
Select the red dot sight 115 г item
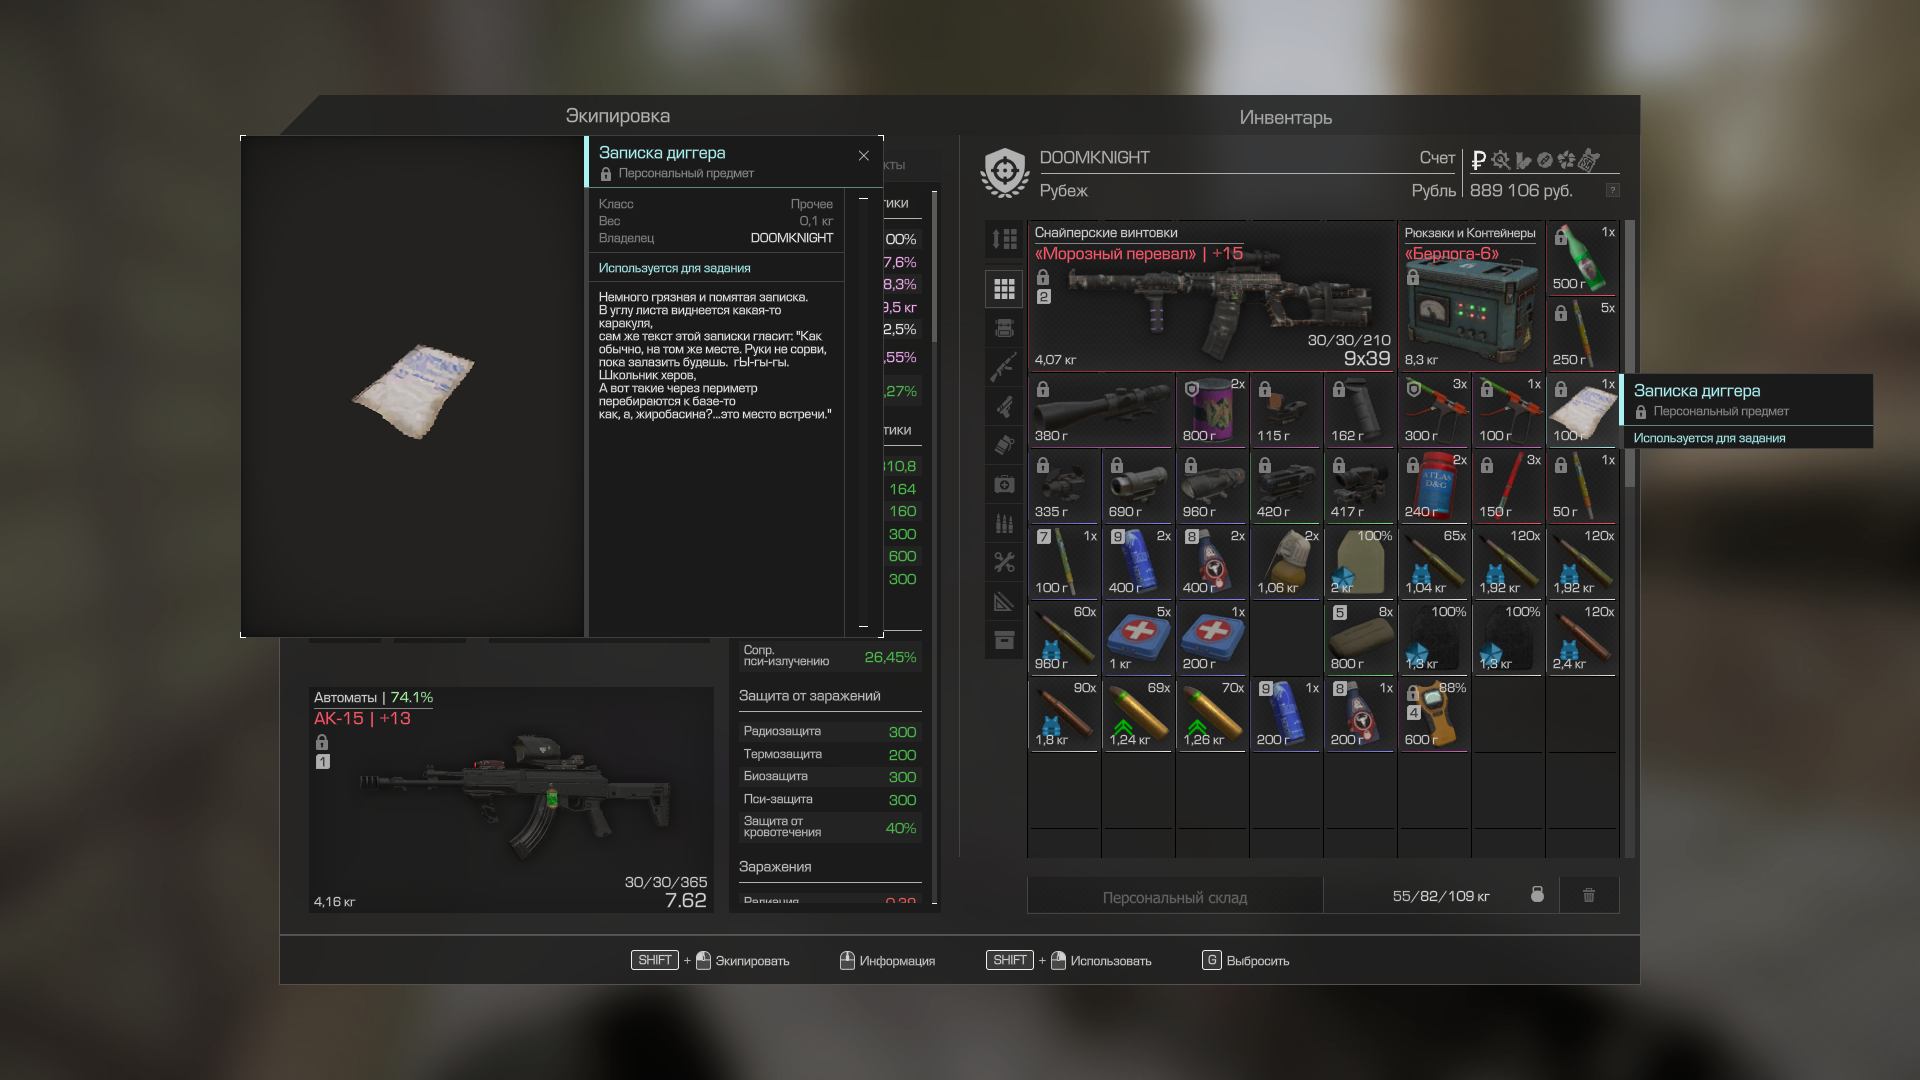[x=1286, y=410]
